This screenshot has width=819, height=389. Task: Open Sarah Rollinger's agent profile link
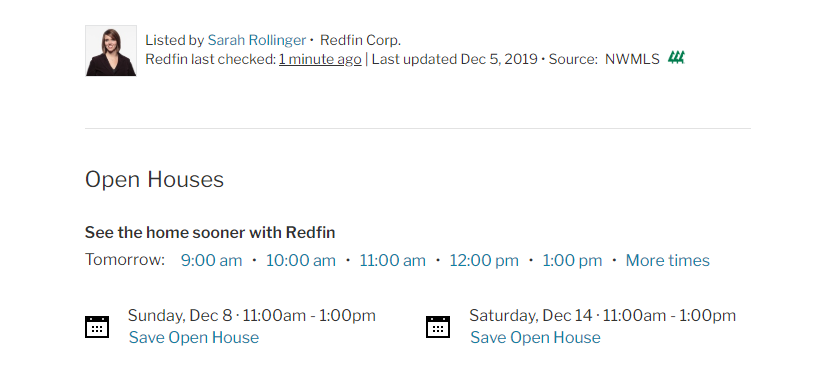point(256,40)
